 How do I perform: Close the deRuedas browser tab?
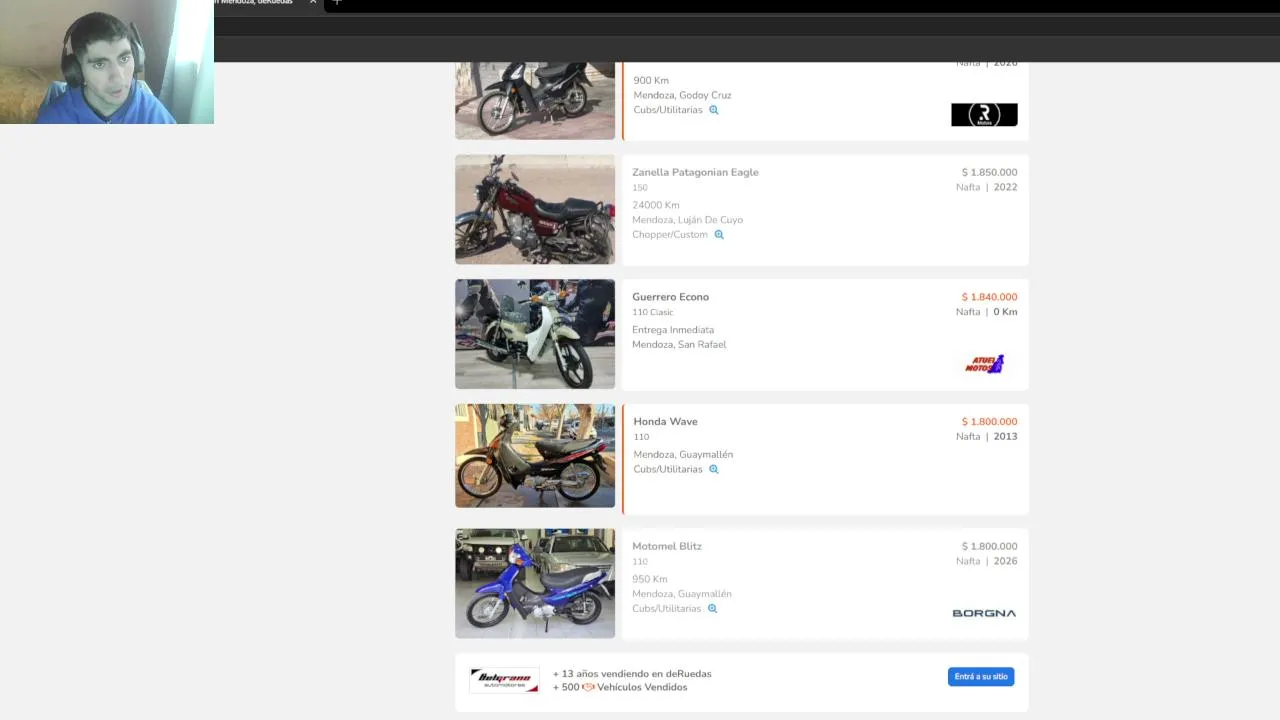pos(313,3)
